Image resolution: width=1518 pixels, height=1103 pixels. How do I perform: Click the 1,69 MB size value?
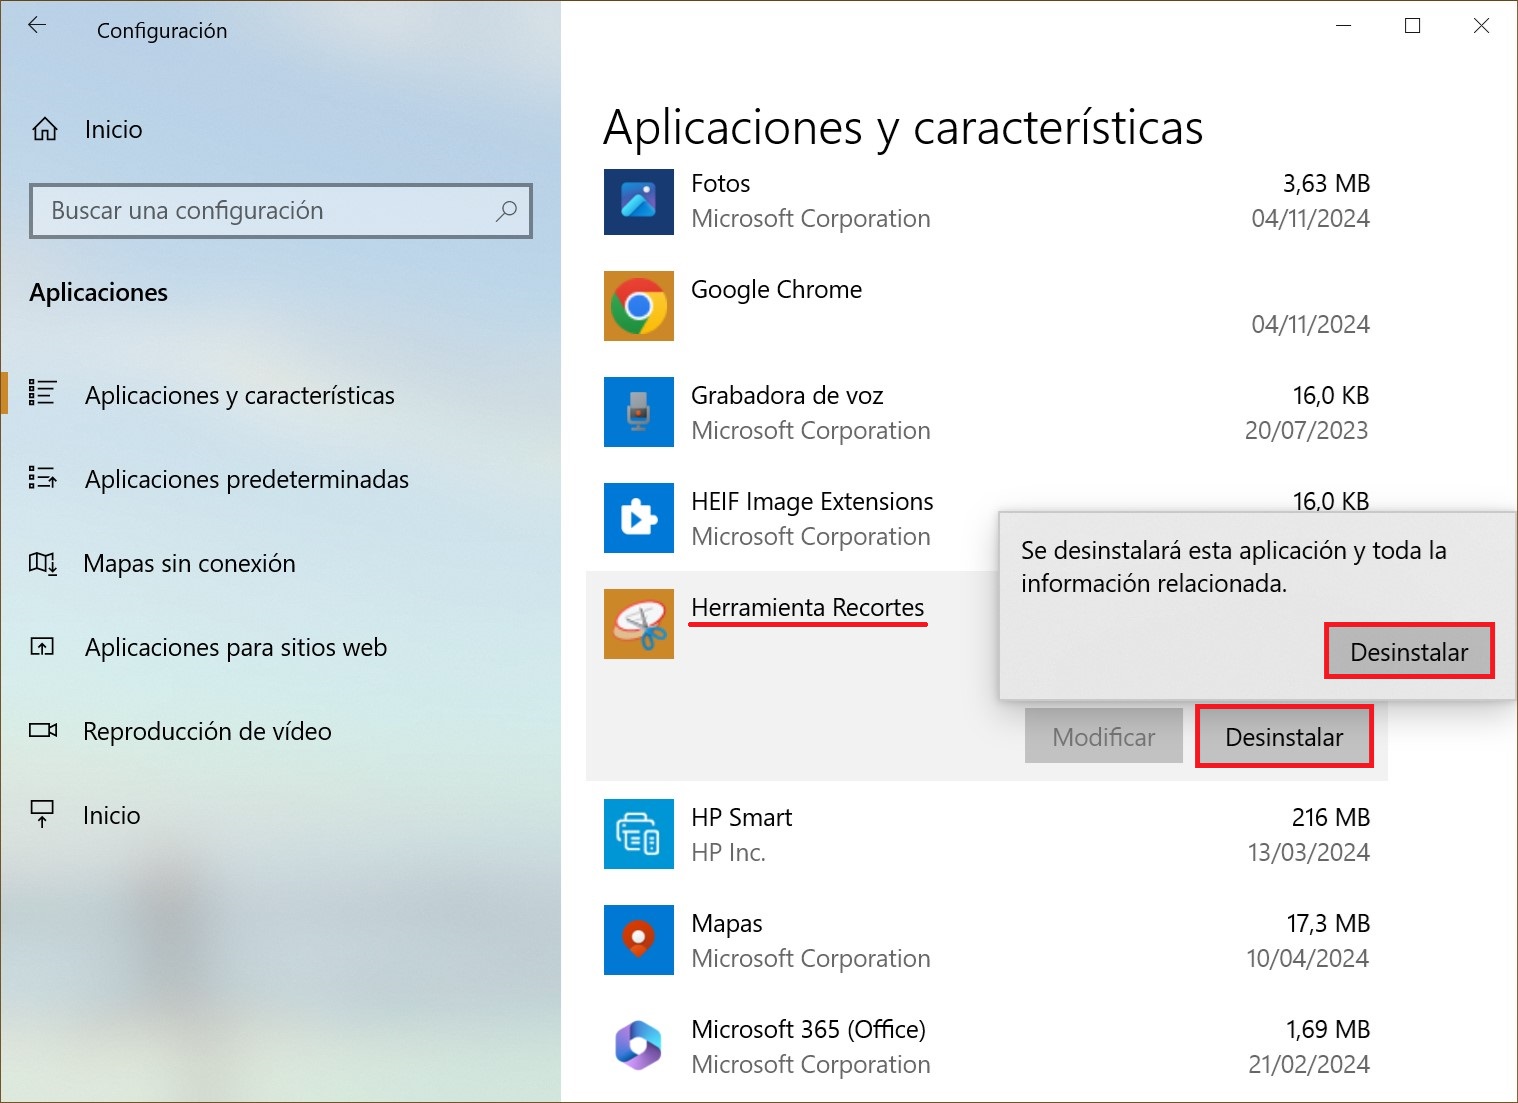[x=1327, y=1029]
